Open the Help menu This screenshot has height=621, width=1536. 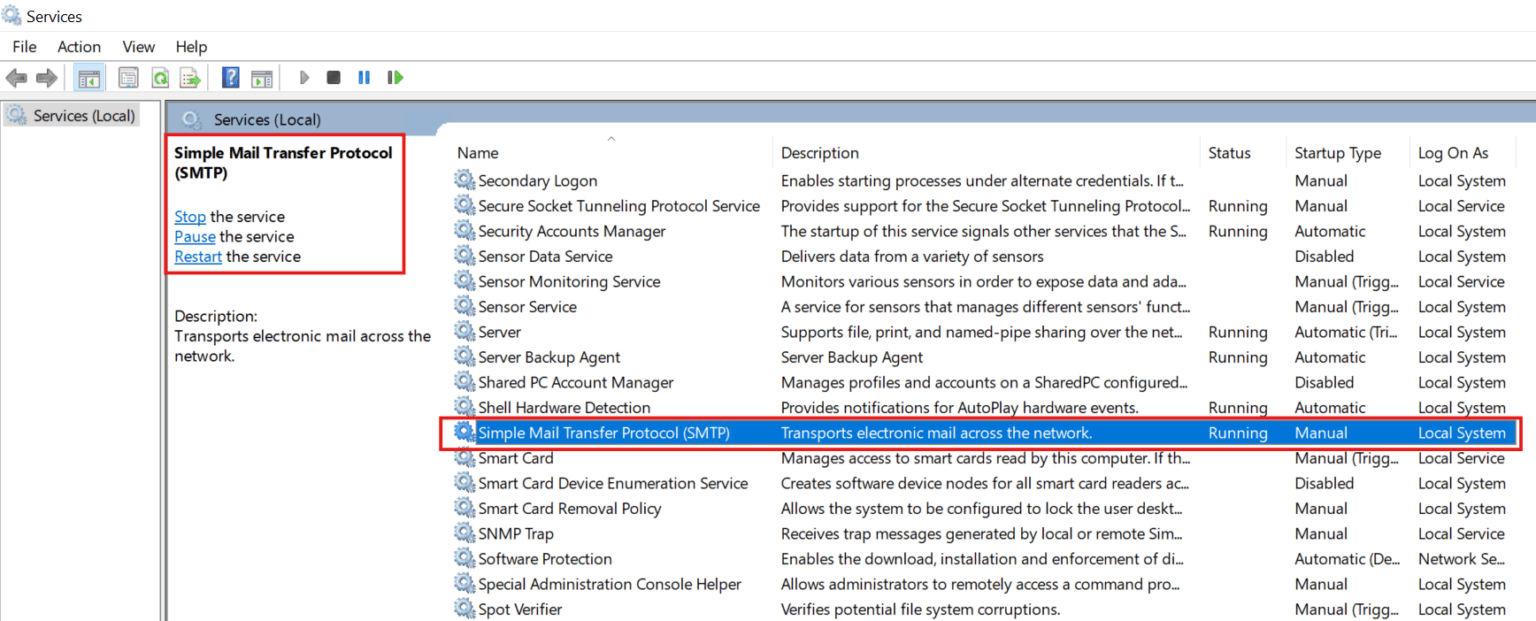191,46
